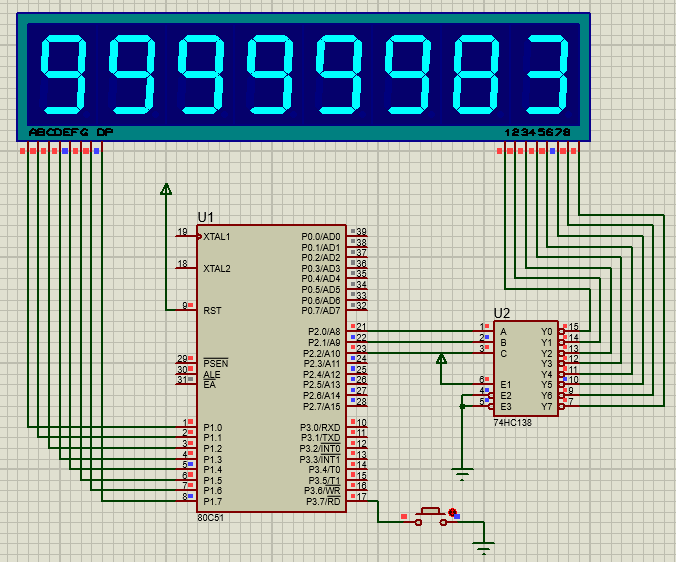Click the P3.1/TXD pin label
Image resolution: width=676 pixels, height=562 pixels.
[320, 438]
